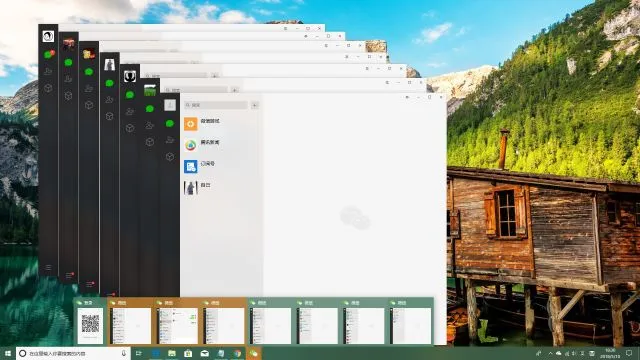
Task: Click the reddish avatar in the second-rearmost window
Action: click(x=69, y=44)
